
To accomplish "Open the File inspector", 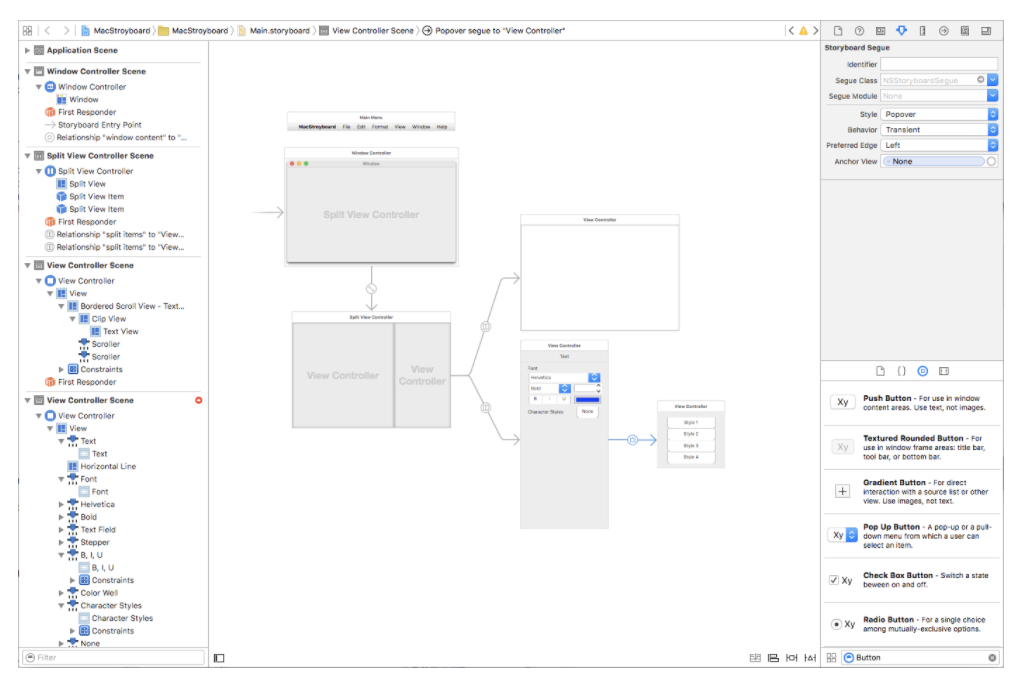I will (838, 31).
